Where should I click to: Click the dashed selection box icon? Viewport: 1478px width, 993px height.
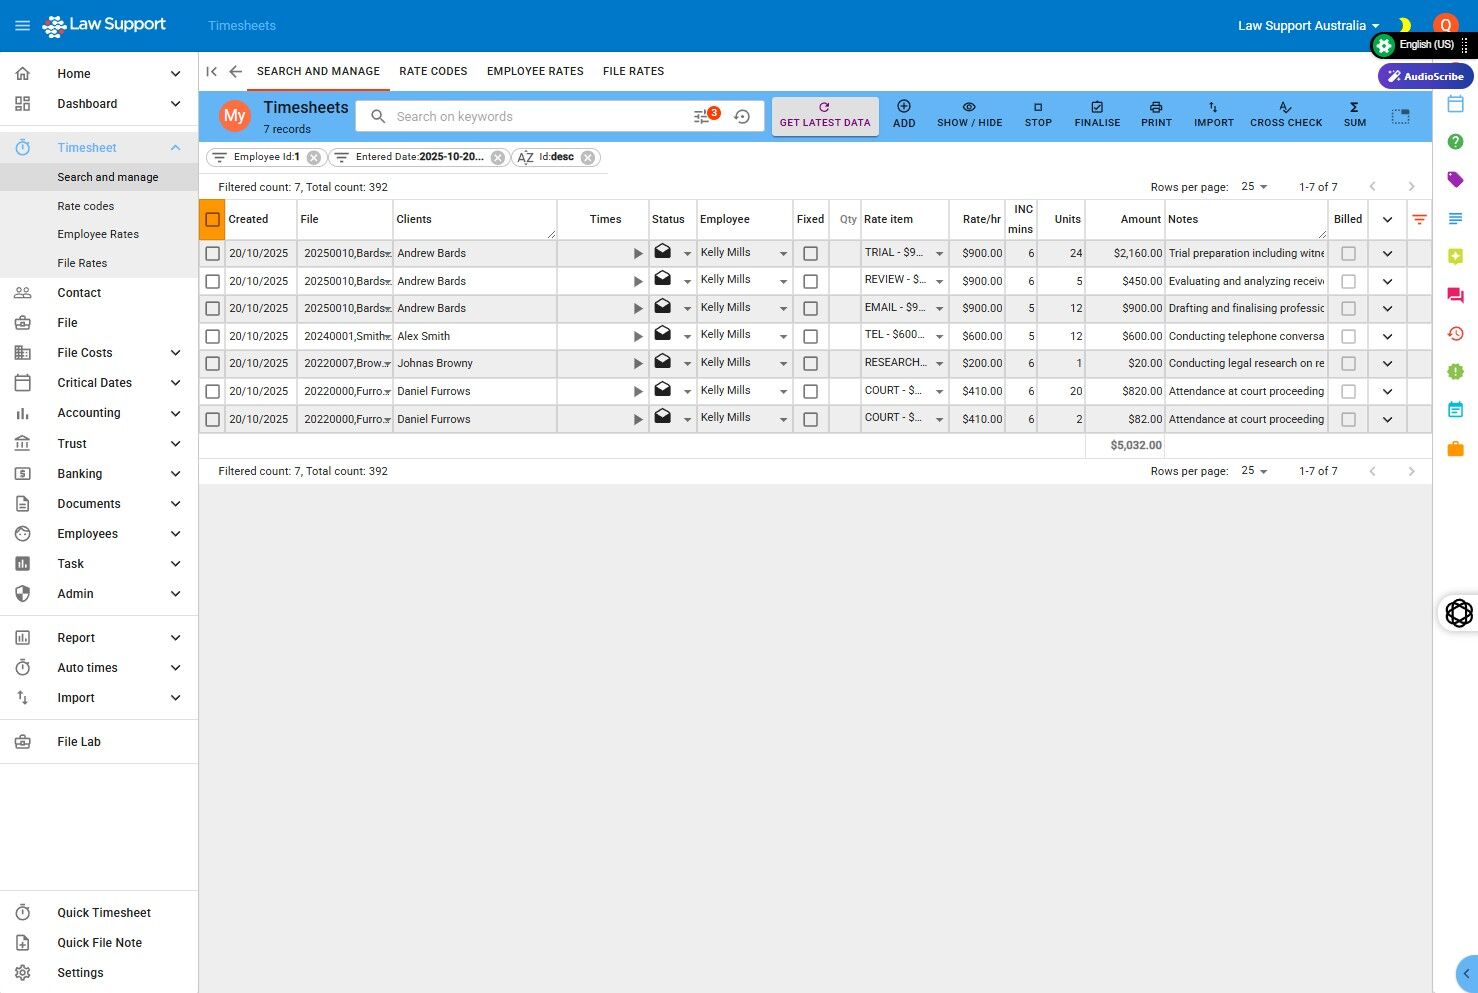(1401, 116)
